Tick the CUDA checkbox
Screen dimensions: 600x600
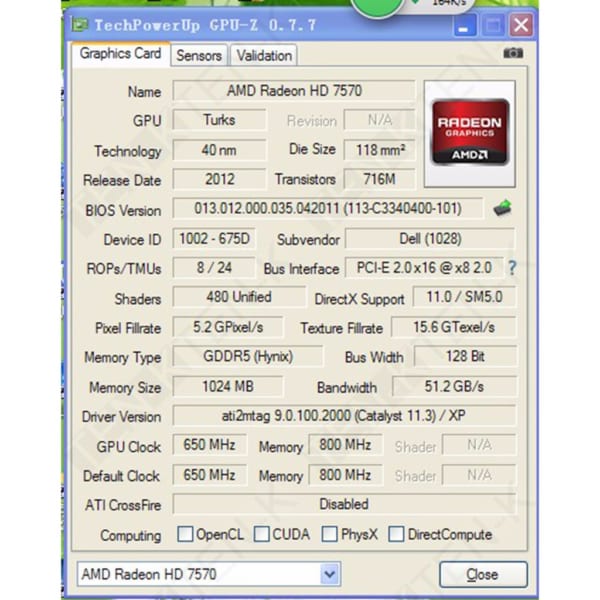coord(261,534)
